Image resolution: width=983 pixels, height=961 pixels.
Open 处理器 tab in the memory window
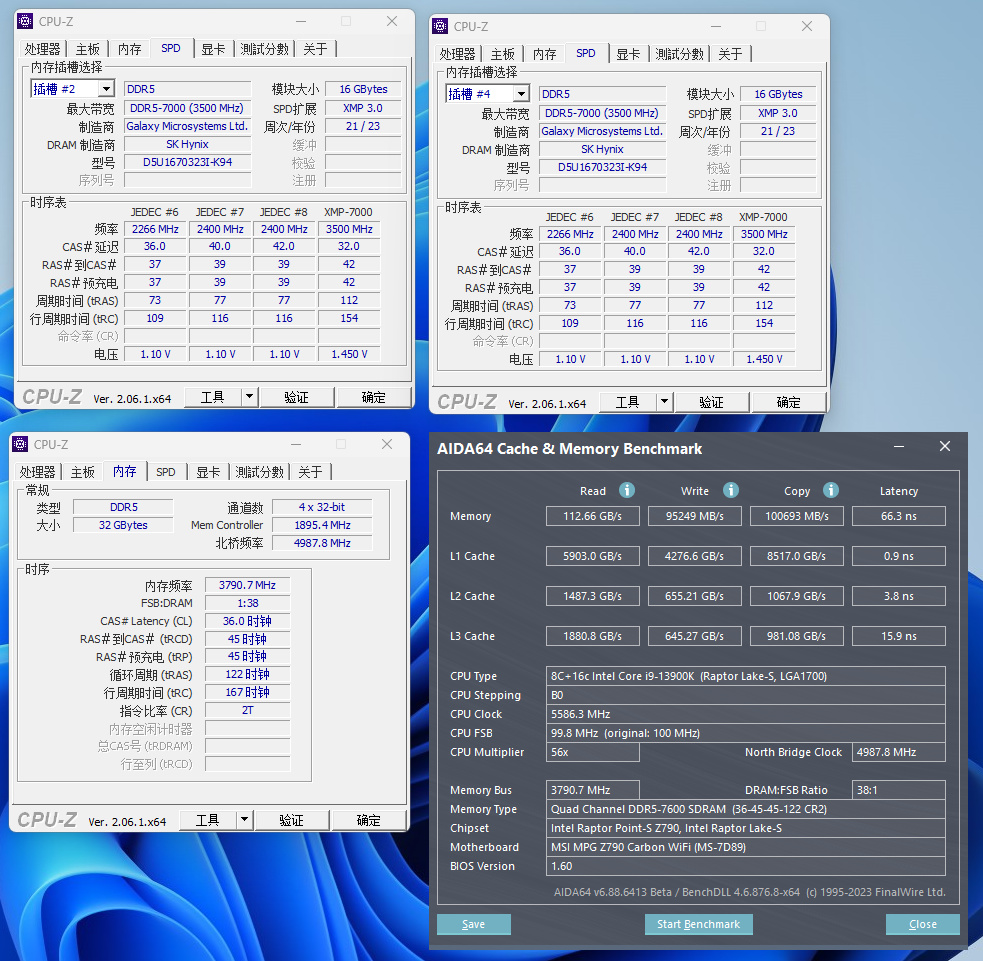coord(38,472)
